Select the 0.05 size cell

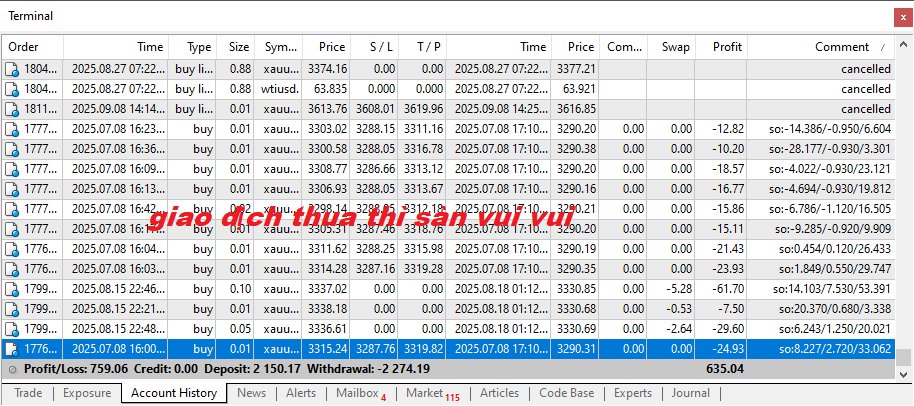(235, 329)
